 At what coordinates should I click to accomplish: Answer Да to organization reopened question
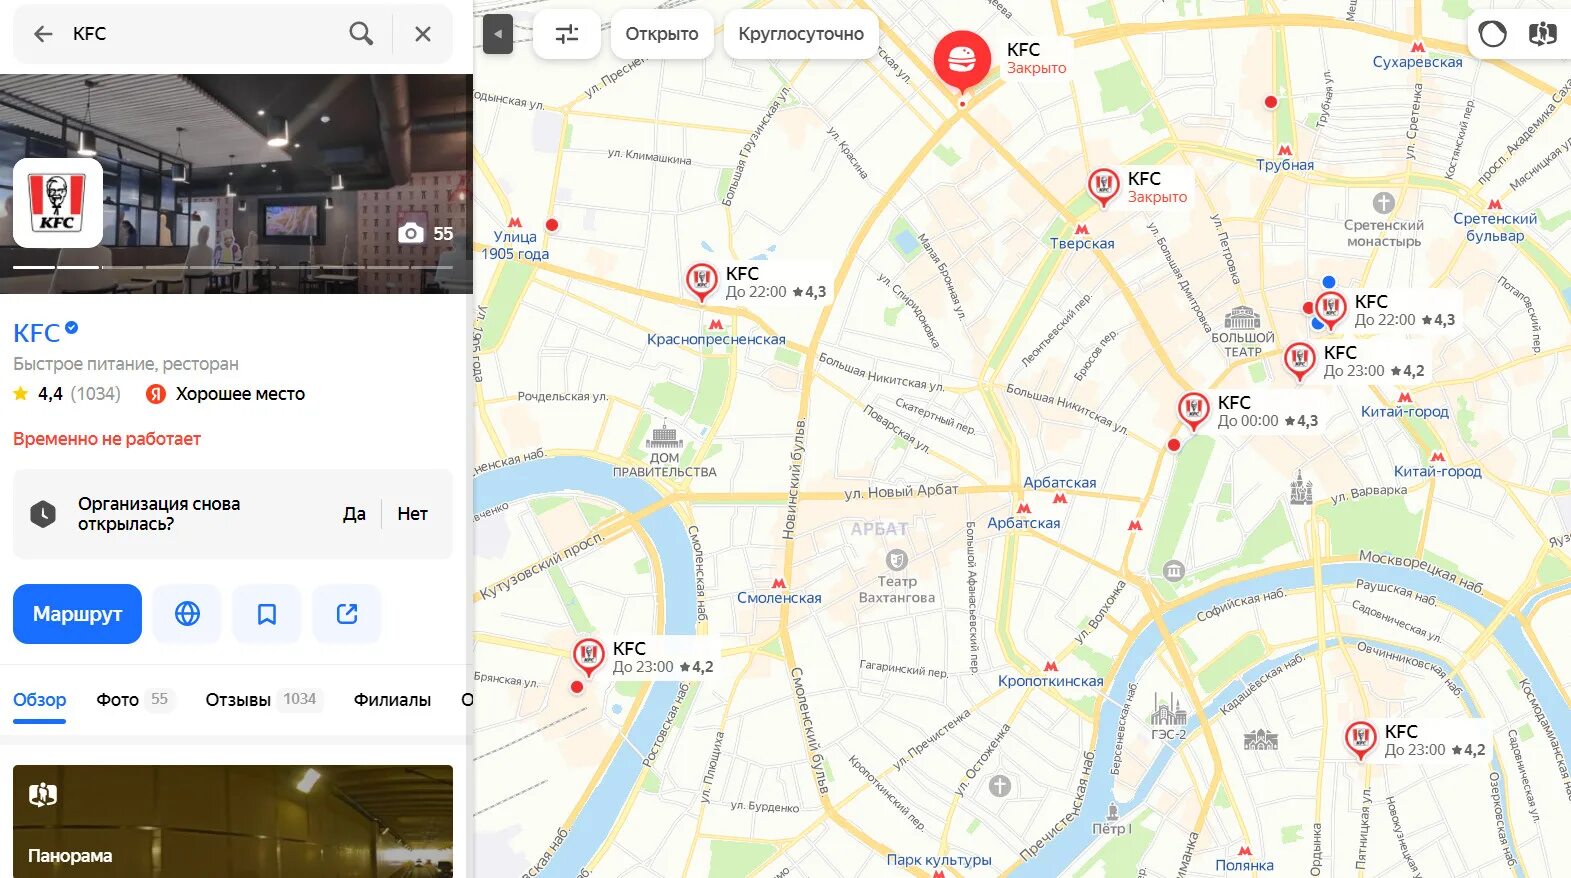pyautogui.click(x=354, y=514)
